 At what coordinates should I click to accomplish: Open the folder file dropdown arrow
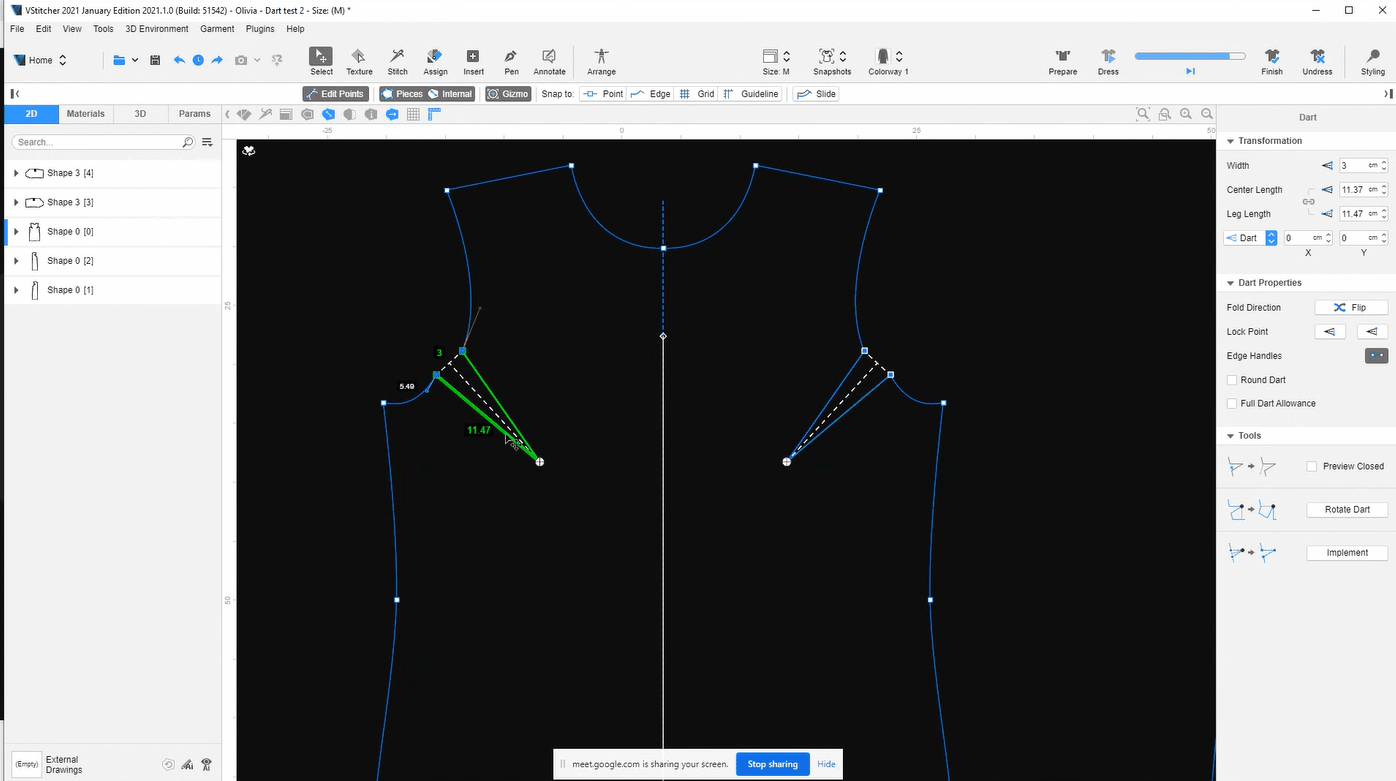pos(135,60)
